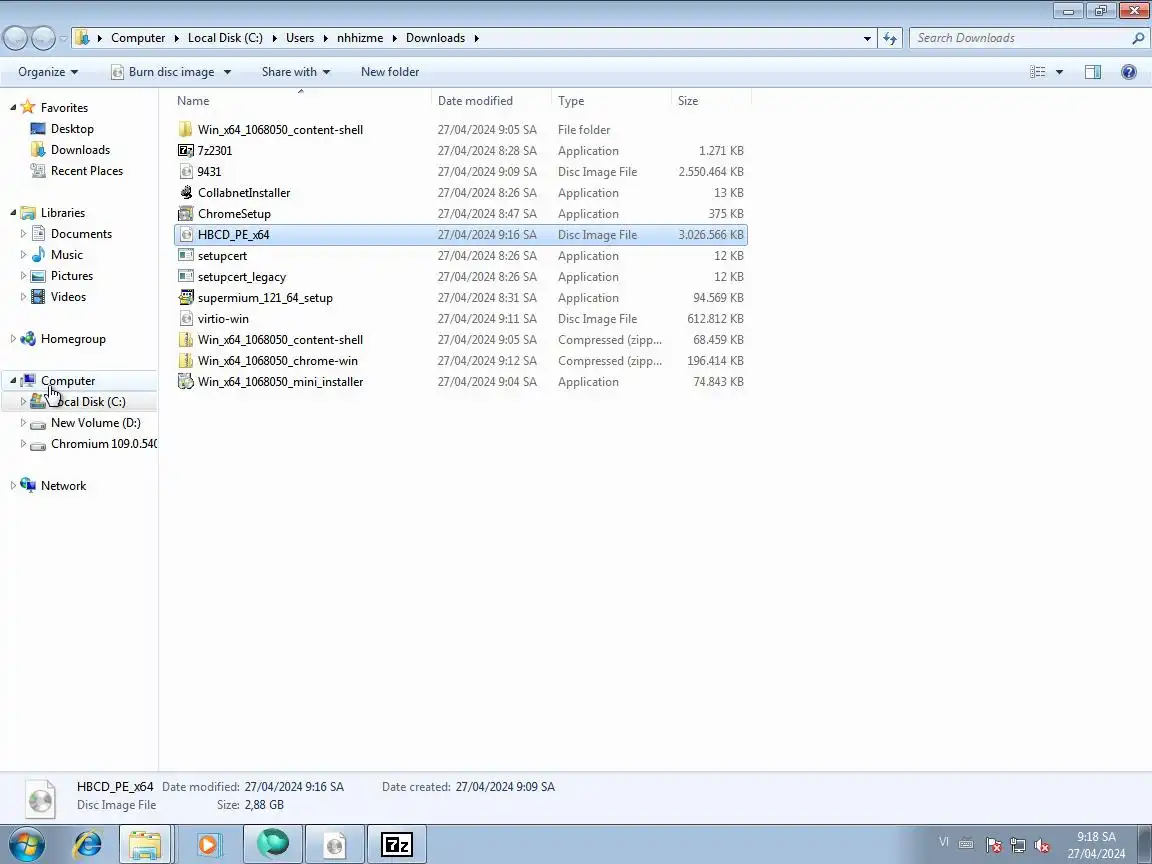Screen dimensions: 1152x864
Task: Click Users in the address breadcrumb
Action: point(300,38)
